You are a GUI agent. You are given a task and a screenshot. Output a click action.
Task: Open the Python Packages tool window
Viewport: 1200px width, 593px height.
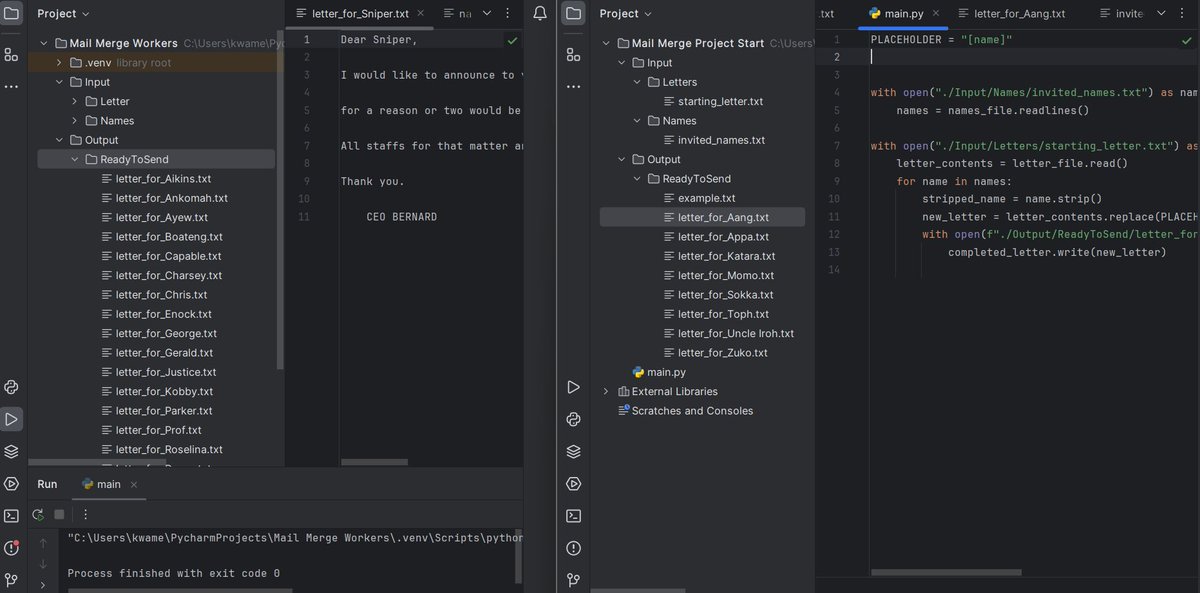(x=11, y=387)
